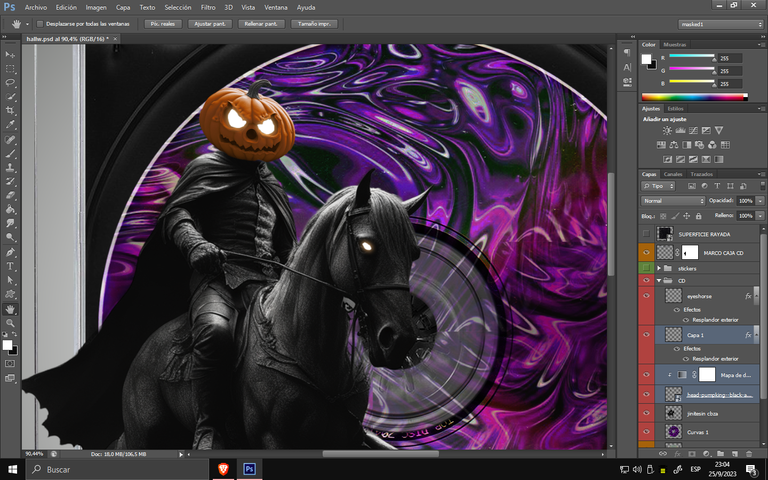Screen dimensions: 768x480
Task: Collapse eyeshorse layer effects arrow
Action: (x=756, y=296)
